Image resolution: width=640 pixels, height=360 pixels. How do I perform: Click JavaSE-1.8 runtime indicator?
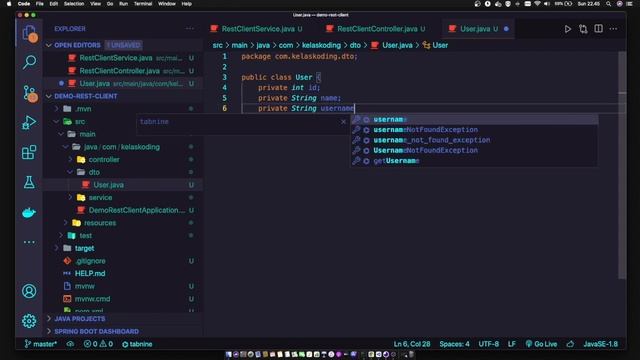(600, 344)
